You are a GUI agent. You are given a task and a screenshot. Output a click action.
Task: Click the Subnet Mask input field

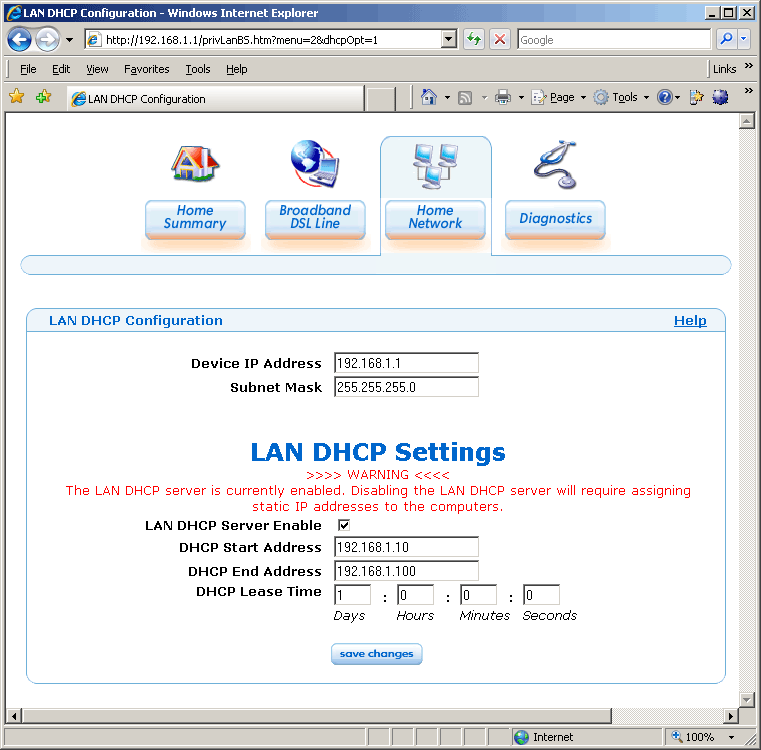point(406,387)
